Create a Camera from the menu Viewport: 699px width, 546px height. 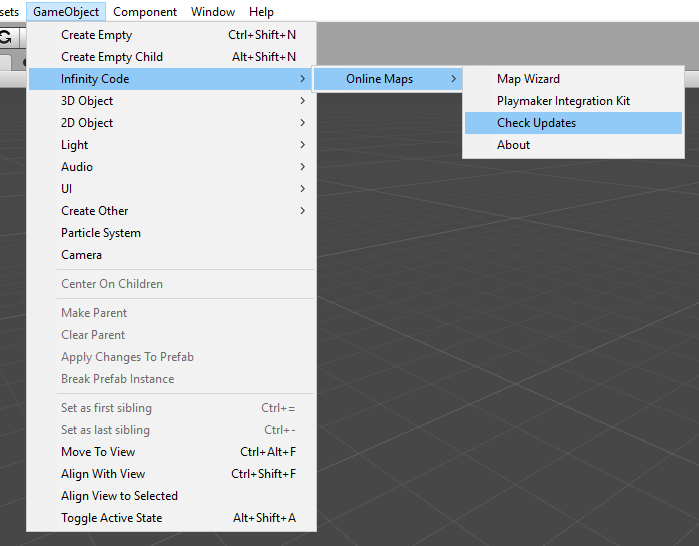click(x=172, y=255)
